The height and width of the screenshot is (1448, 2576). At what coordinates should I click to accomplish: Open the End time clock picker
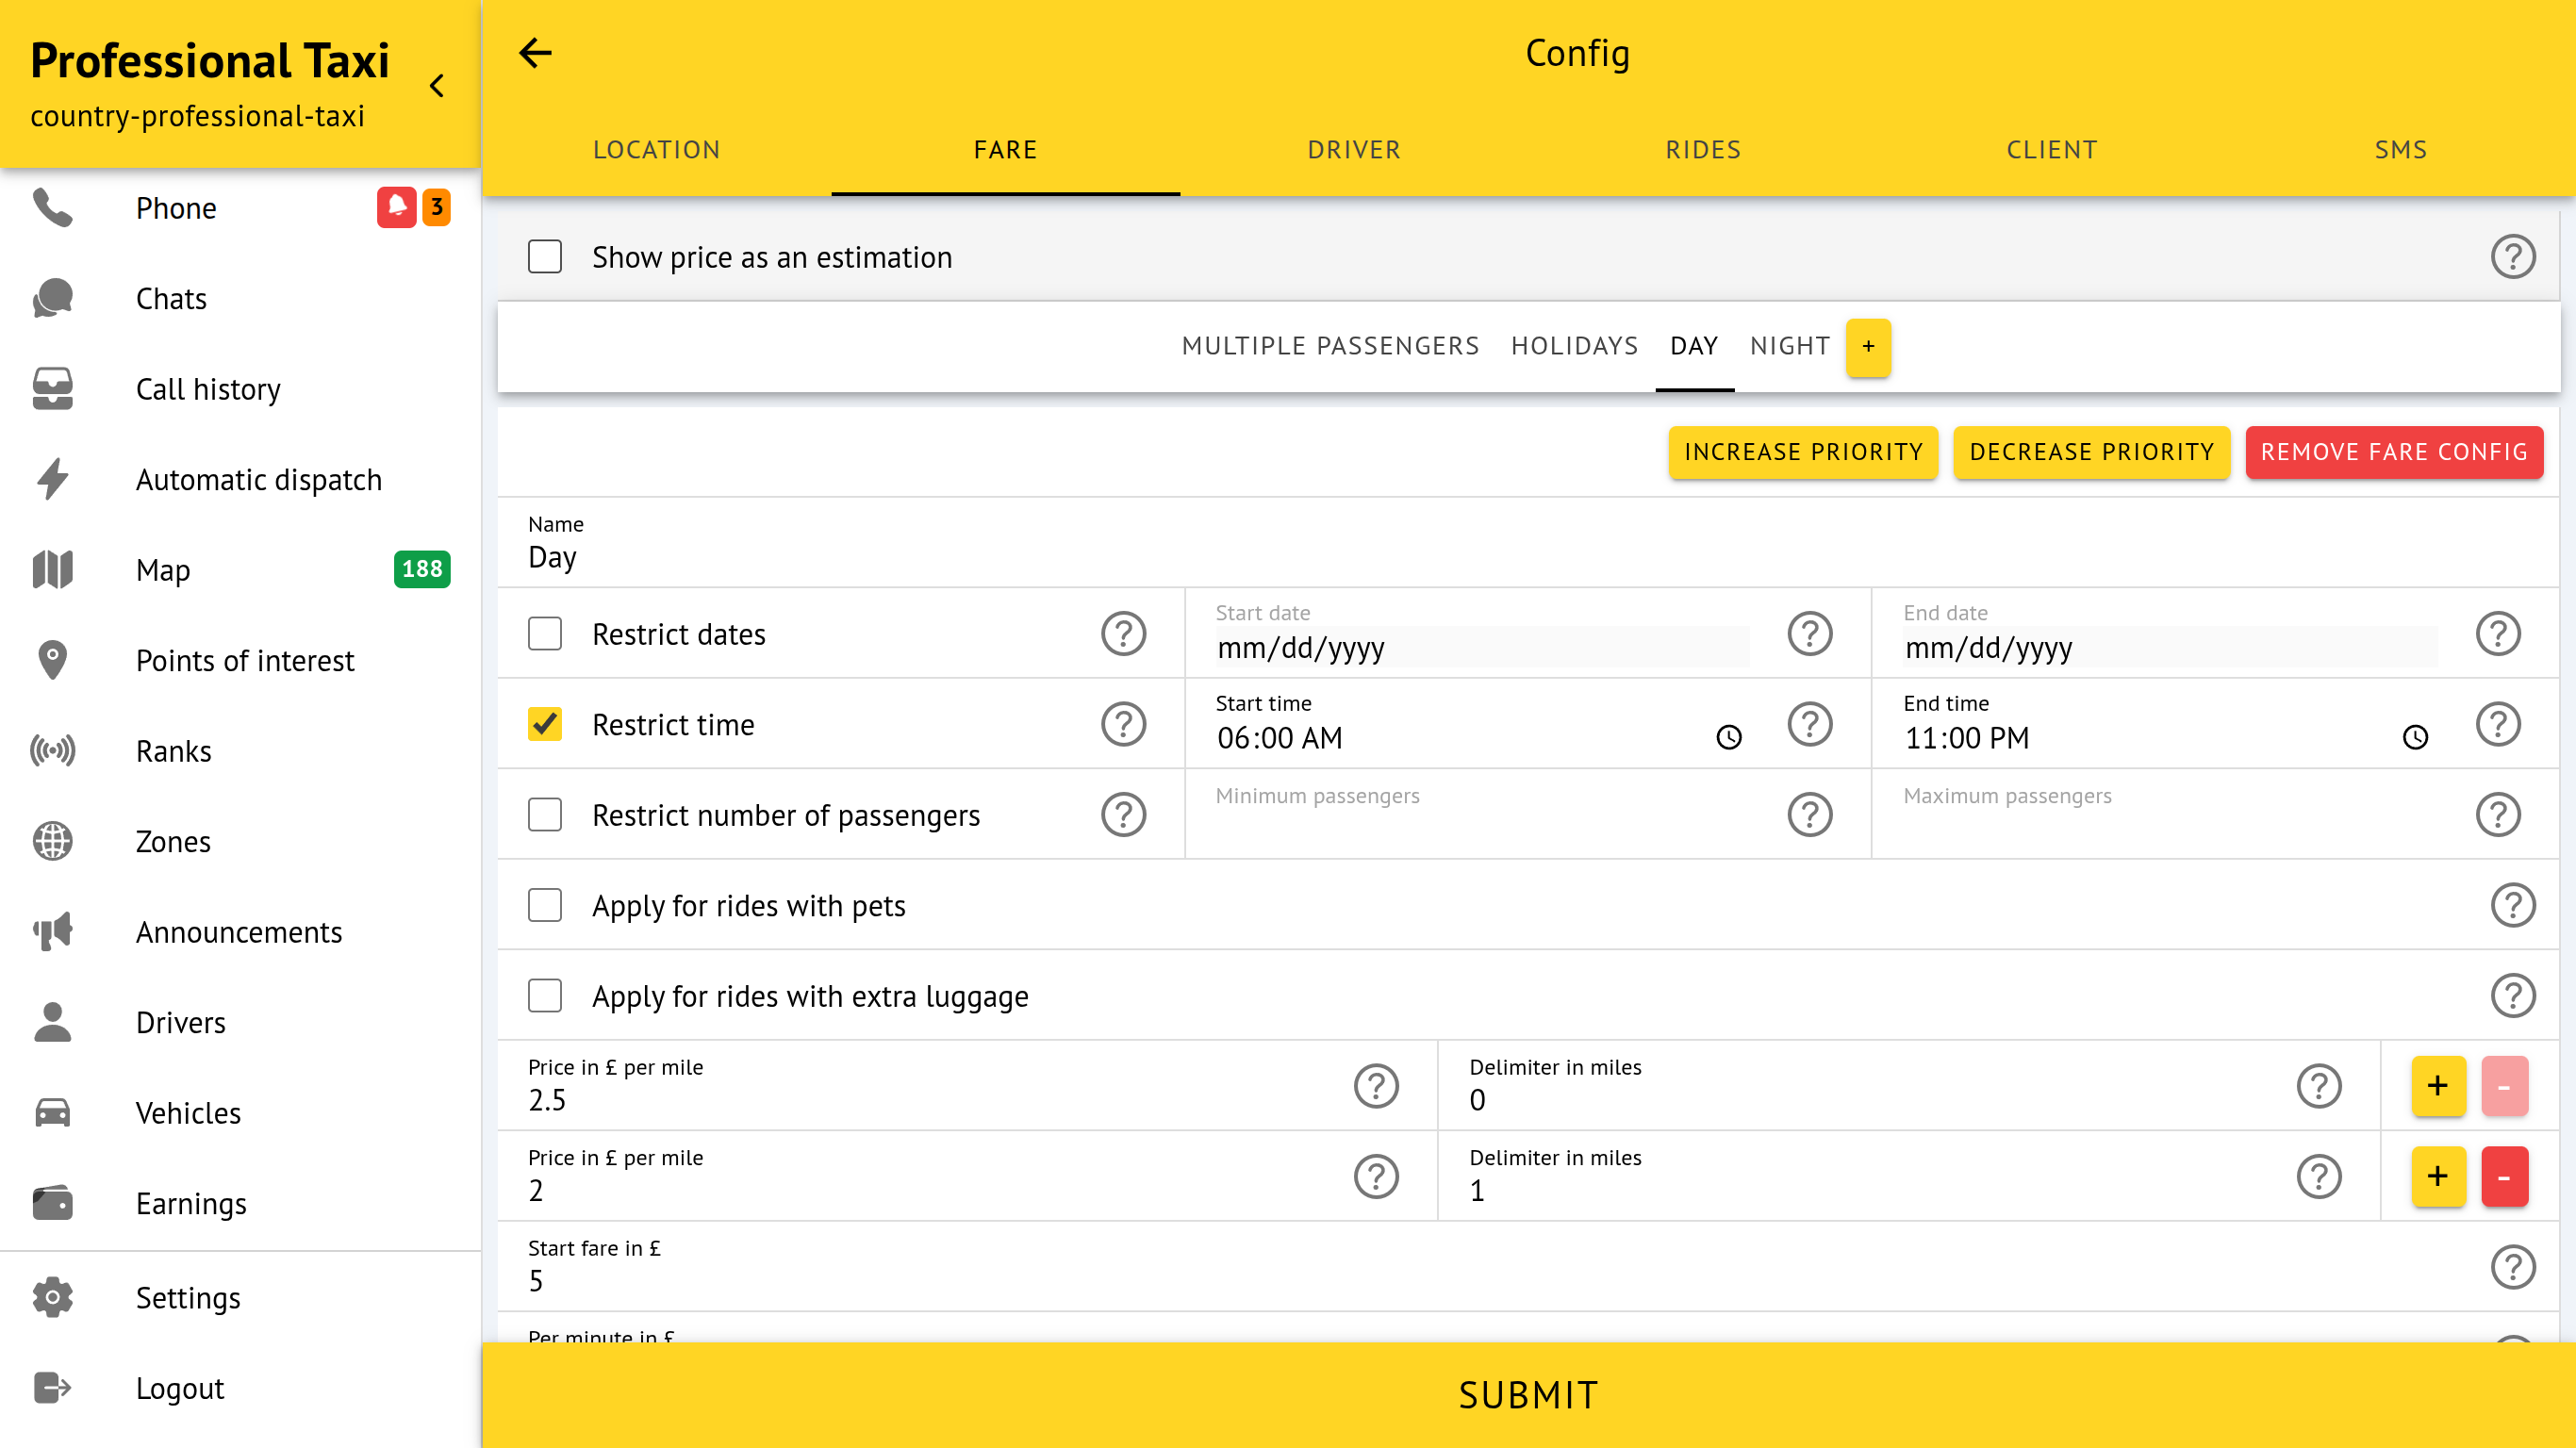[x=2415, y=738]
